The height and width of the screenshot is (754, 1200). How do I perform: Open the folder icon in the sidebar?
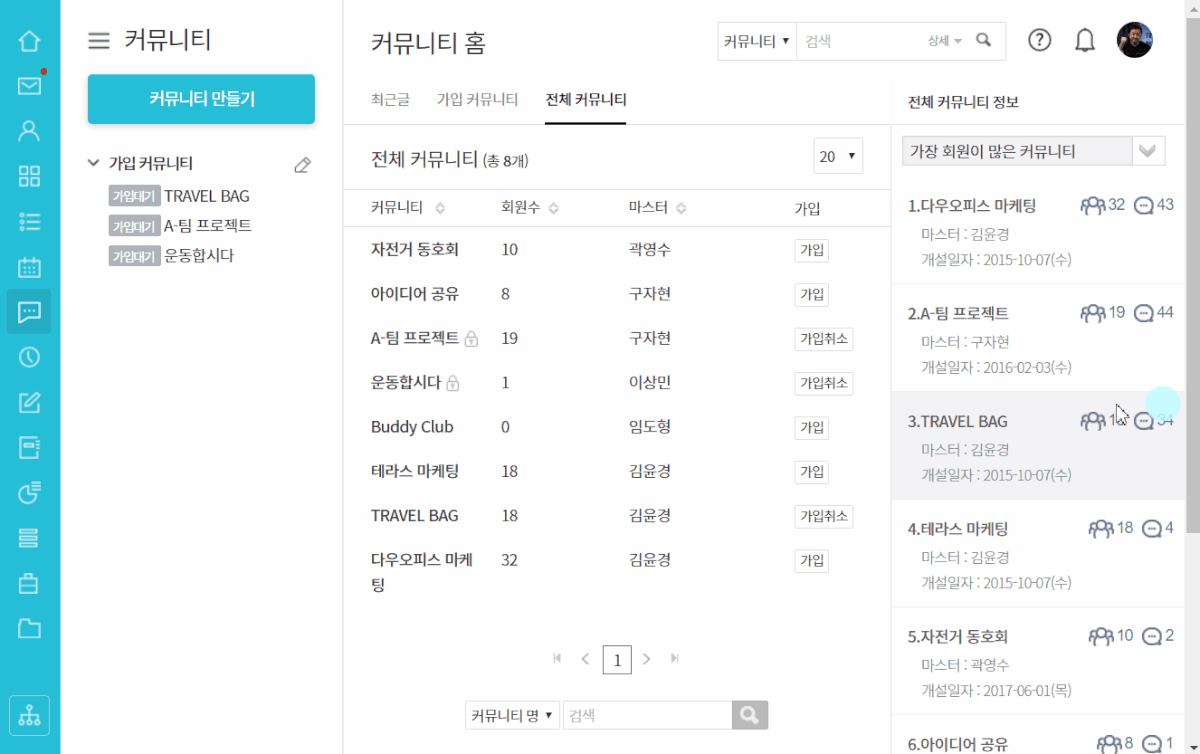(x=29, y=628)
